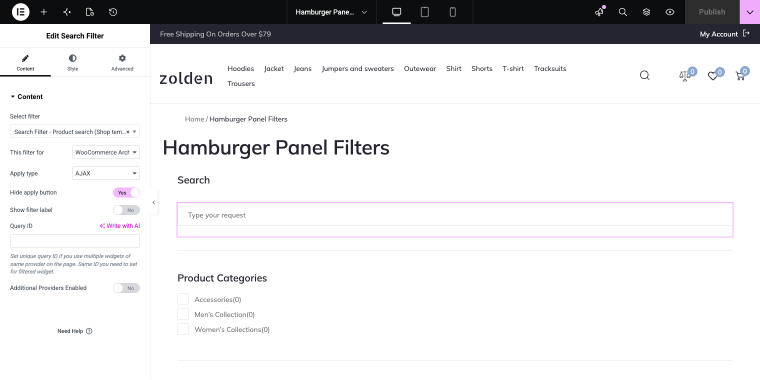Click the Home breadcrumb link
The height and width of the screenshot is (380, 760).
point(194,119)
